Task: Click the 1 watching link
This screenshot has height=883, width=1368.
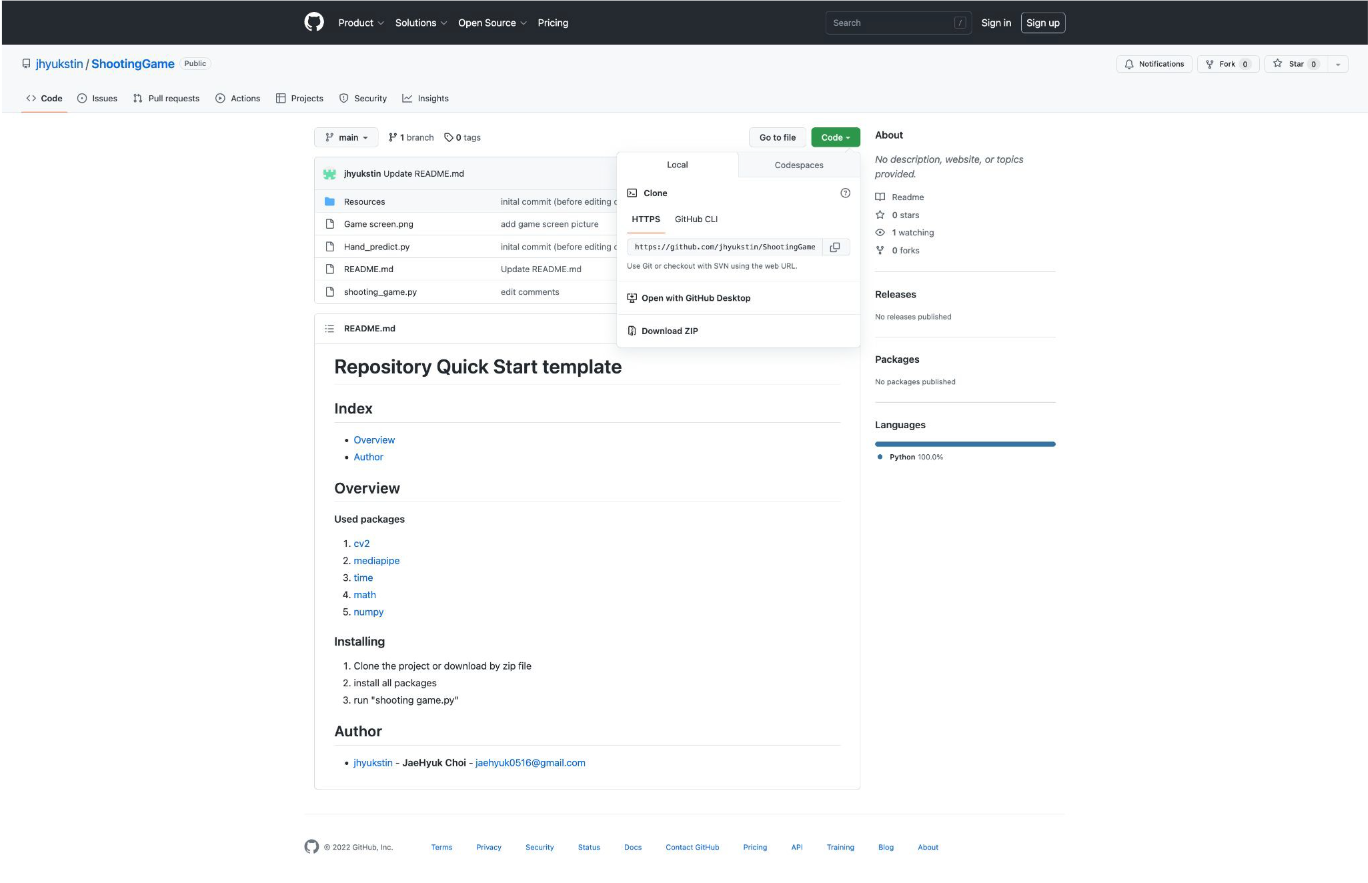Action: 905,233
